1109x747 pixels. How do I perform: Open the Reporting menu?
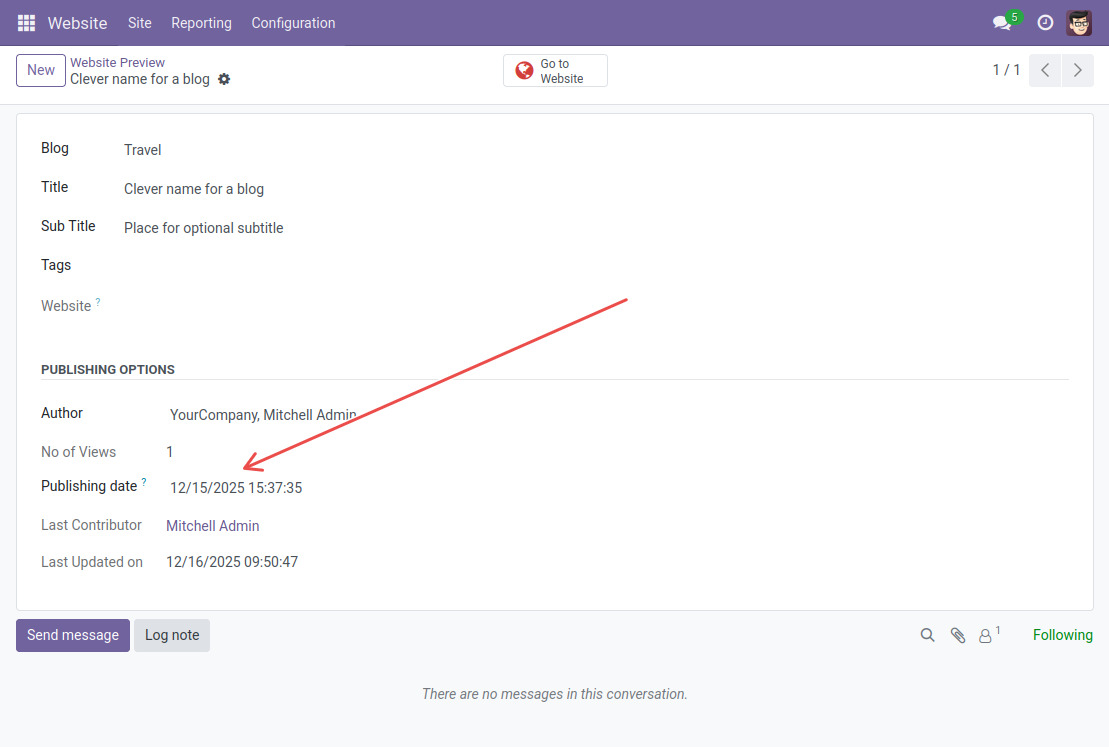[x=201, y=23]
